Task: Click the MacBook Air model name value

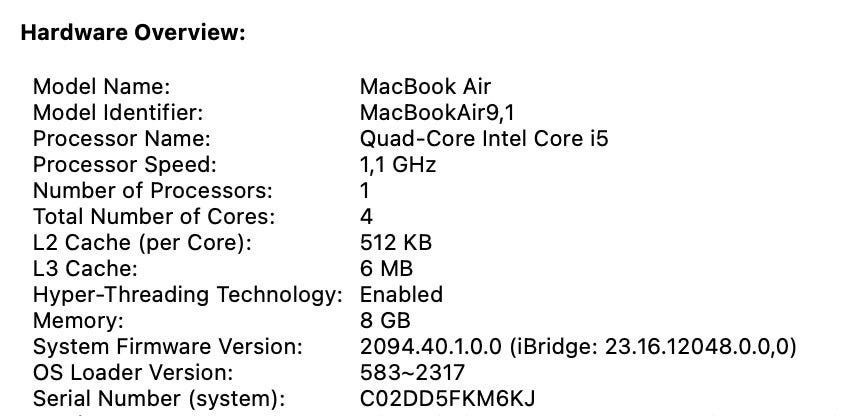Action: [x=425, y=87]
